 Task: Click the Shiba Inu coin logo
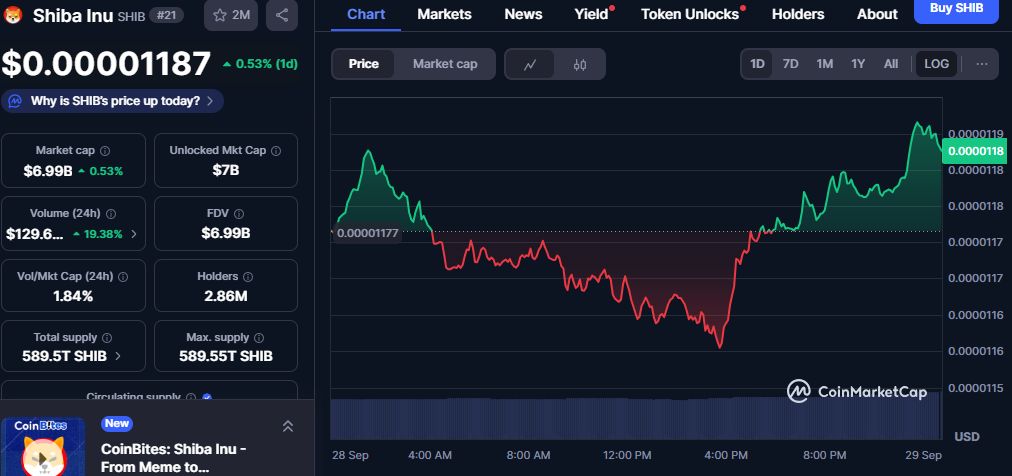point(13,14)
